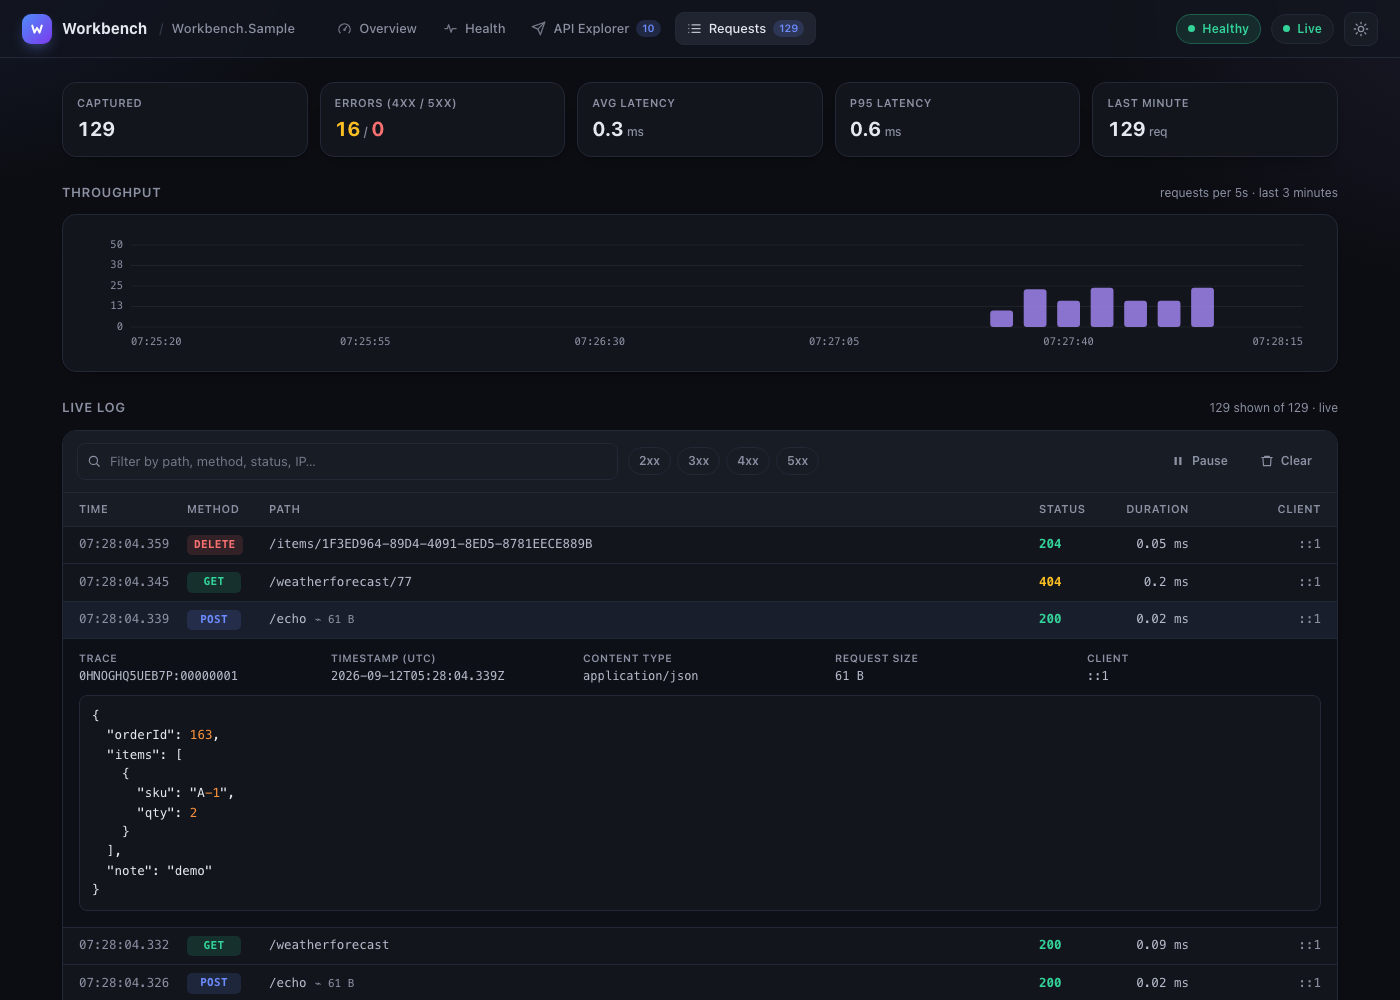Expand the GET /weatherforecast/77 row
1400x1000 pixels.
pos(700,582)
